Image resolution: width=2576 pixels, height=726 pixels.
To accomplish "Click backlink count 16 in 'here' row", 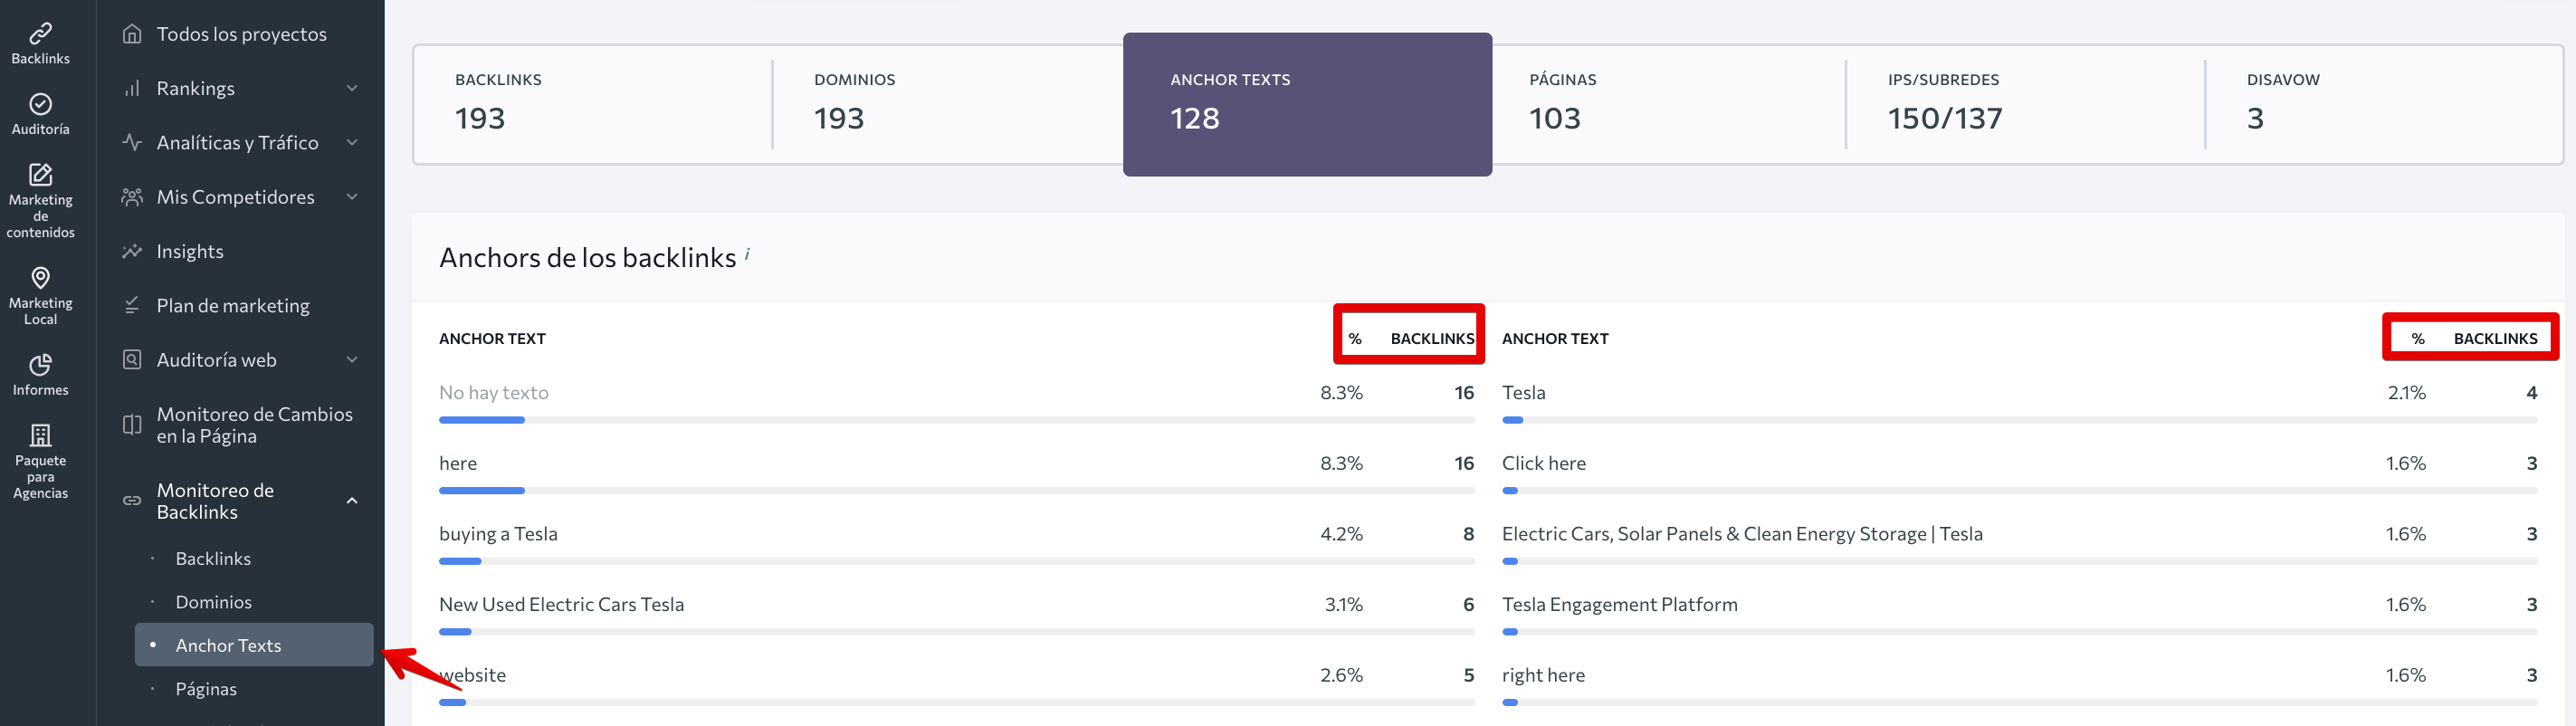I will coord(1464,463).
